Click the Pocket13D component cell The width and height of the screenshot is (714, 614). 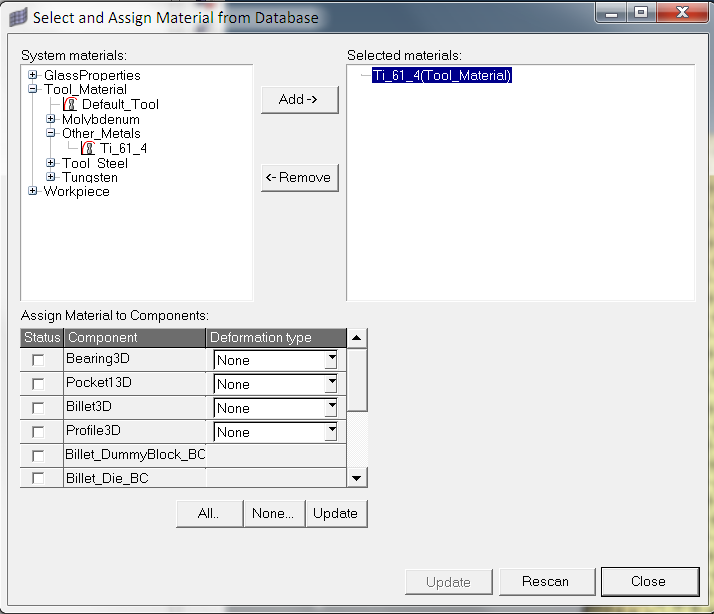(135, 383)
